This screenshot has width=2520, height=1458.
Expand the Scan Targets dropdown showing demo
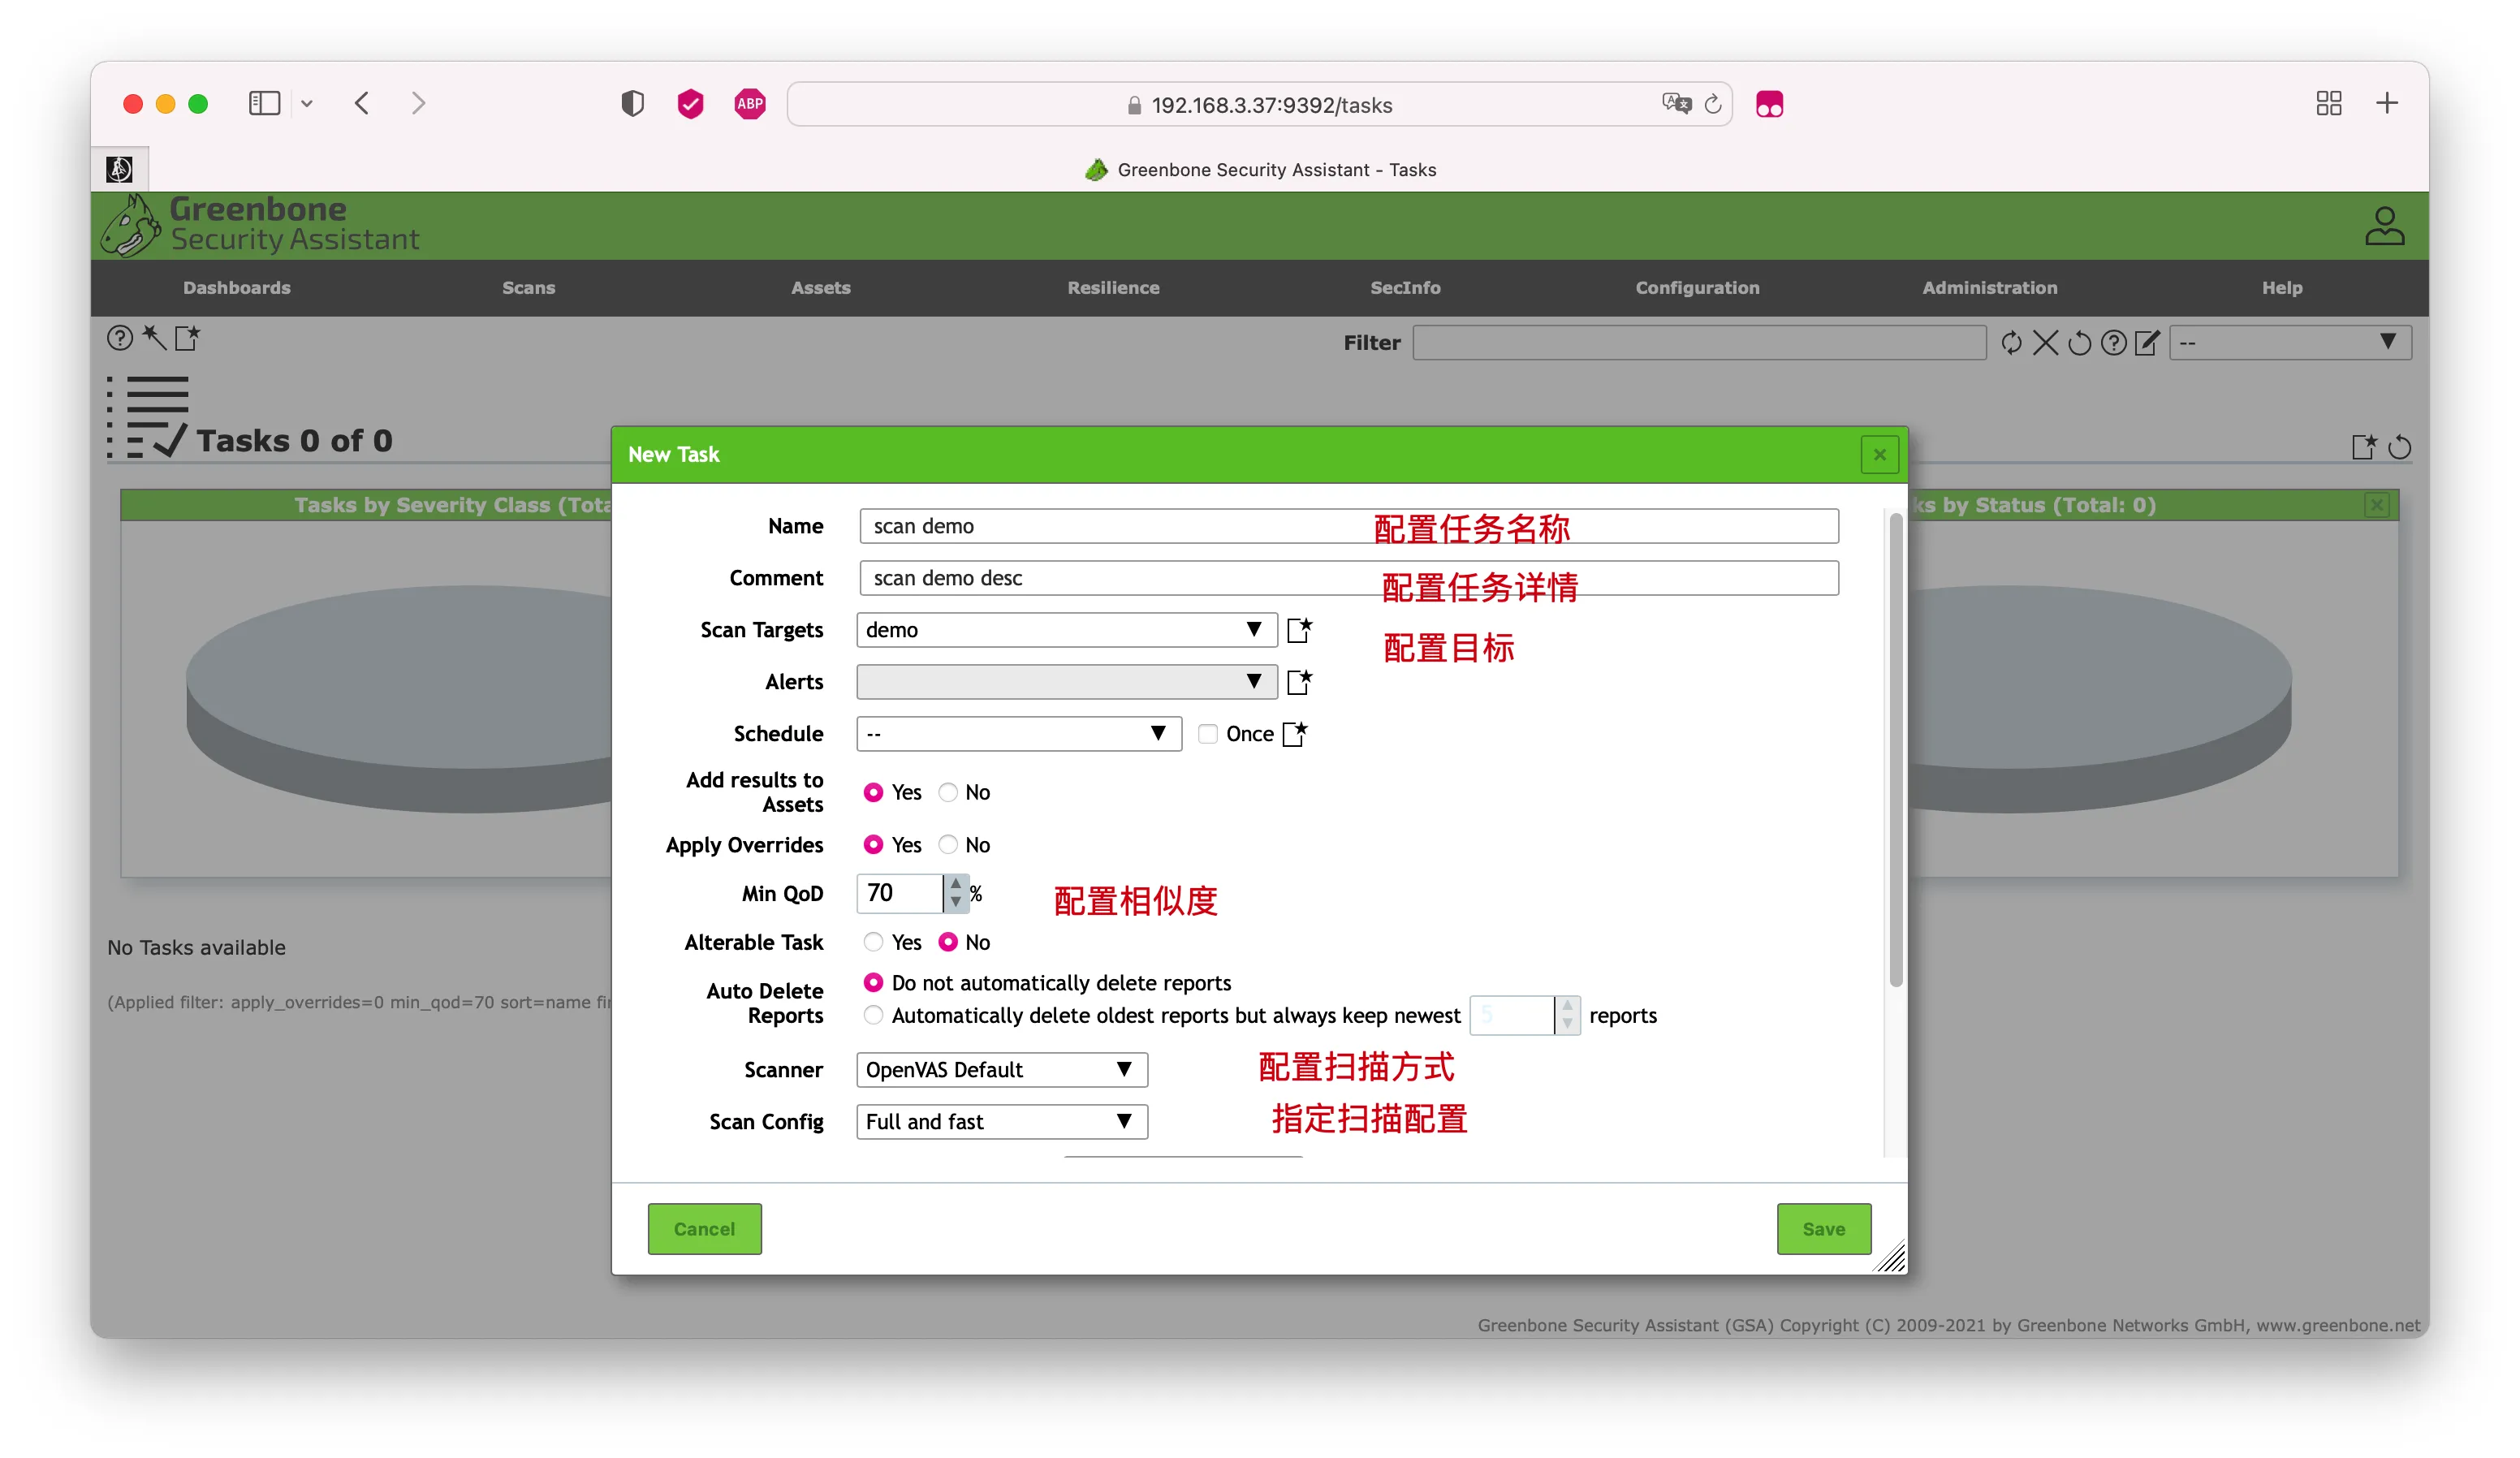tap(1066, 630)
